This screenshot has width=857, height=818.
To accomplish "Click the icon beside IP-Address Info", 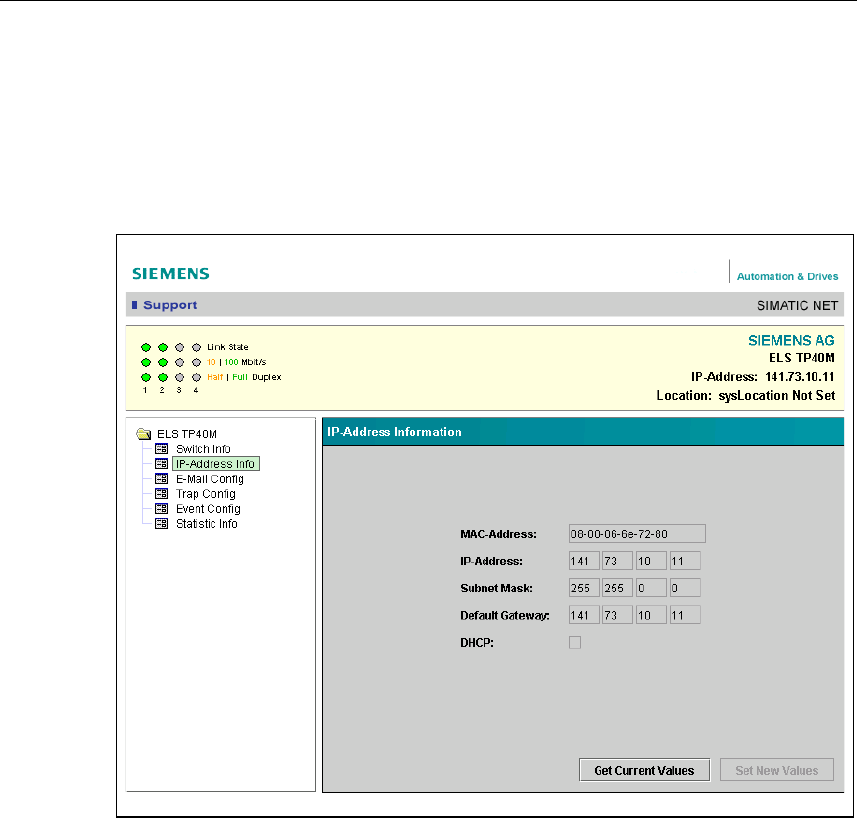I will (x=161, y=463).
